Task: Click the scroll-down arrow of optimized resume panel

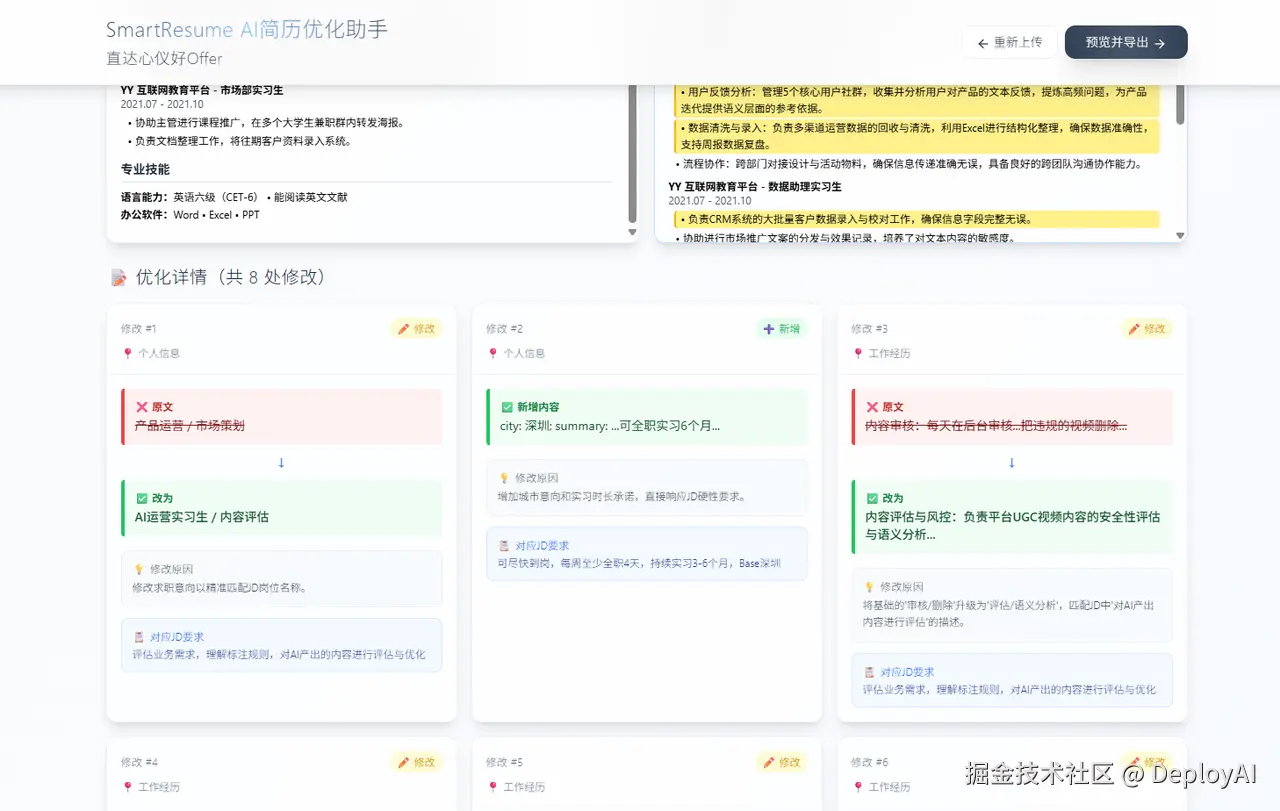Action: 1180,236
